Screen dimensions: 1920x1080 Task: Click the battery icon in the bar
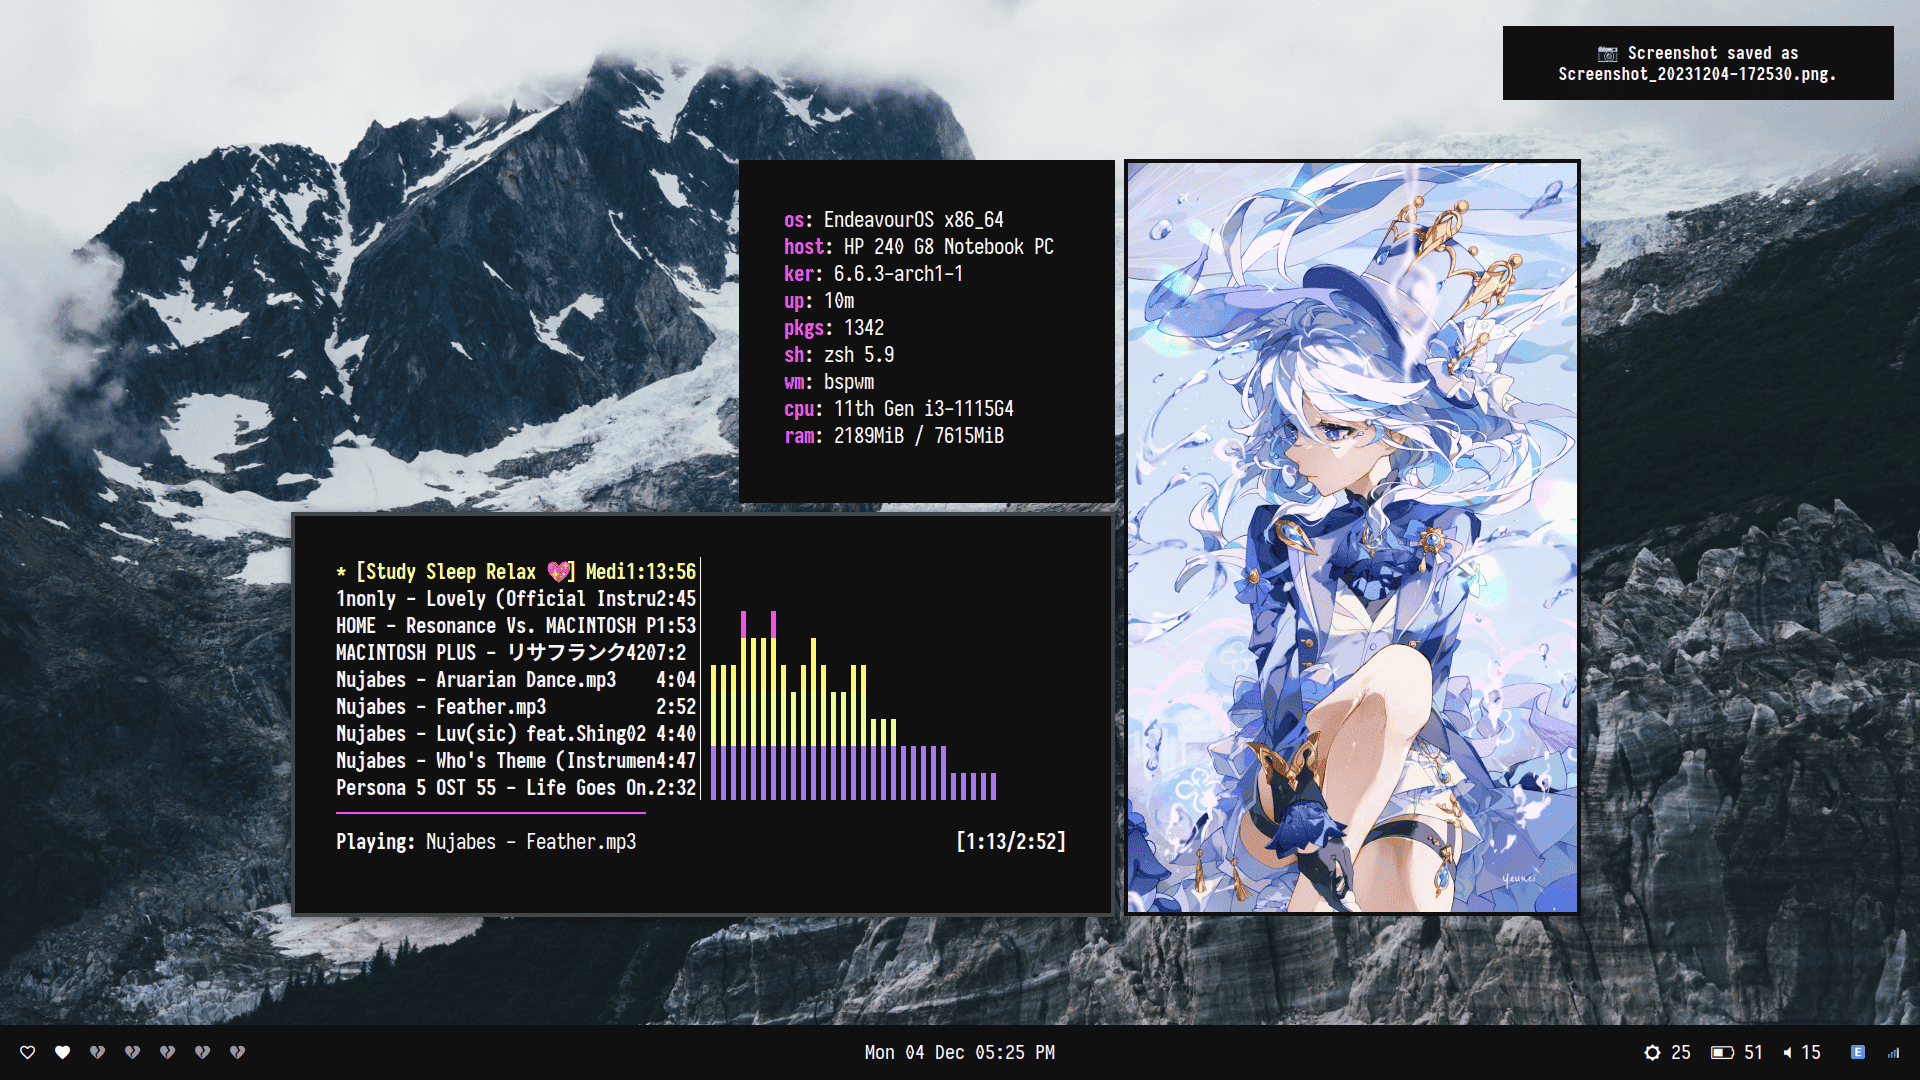click(x=1722, y=1052)
